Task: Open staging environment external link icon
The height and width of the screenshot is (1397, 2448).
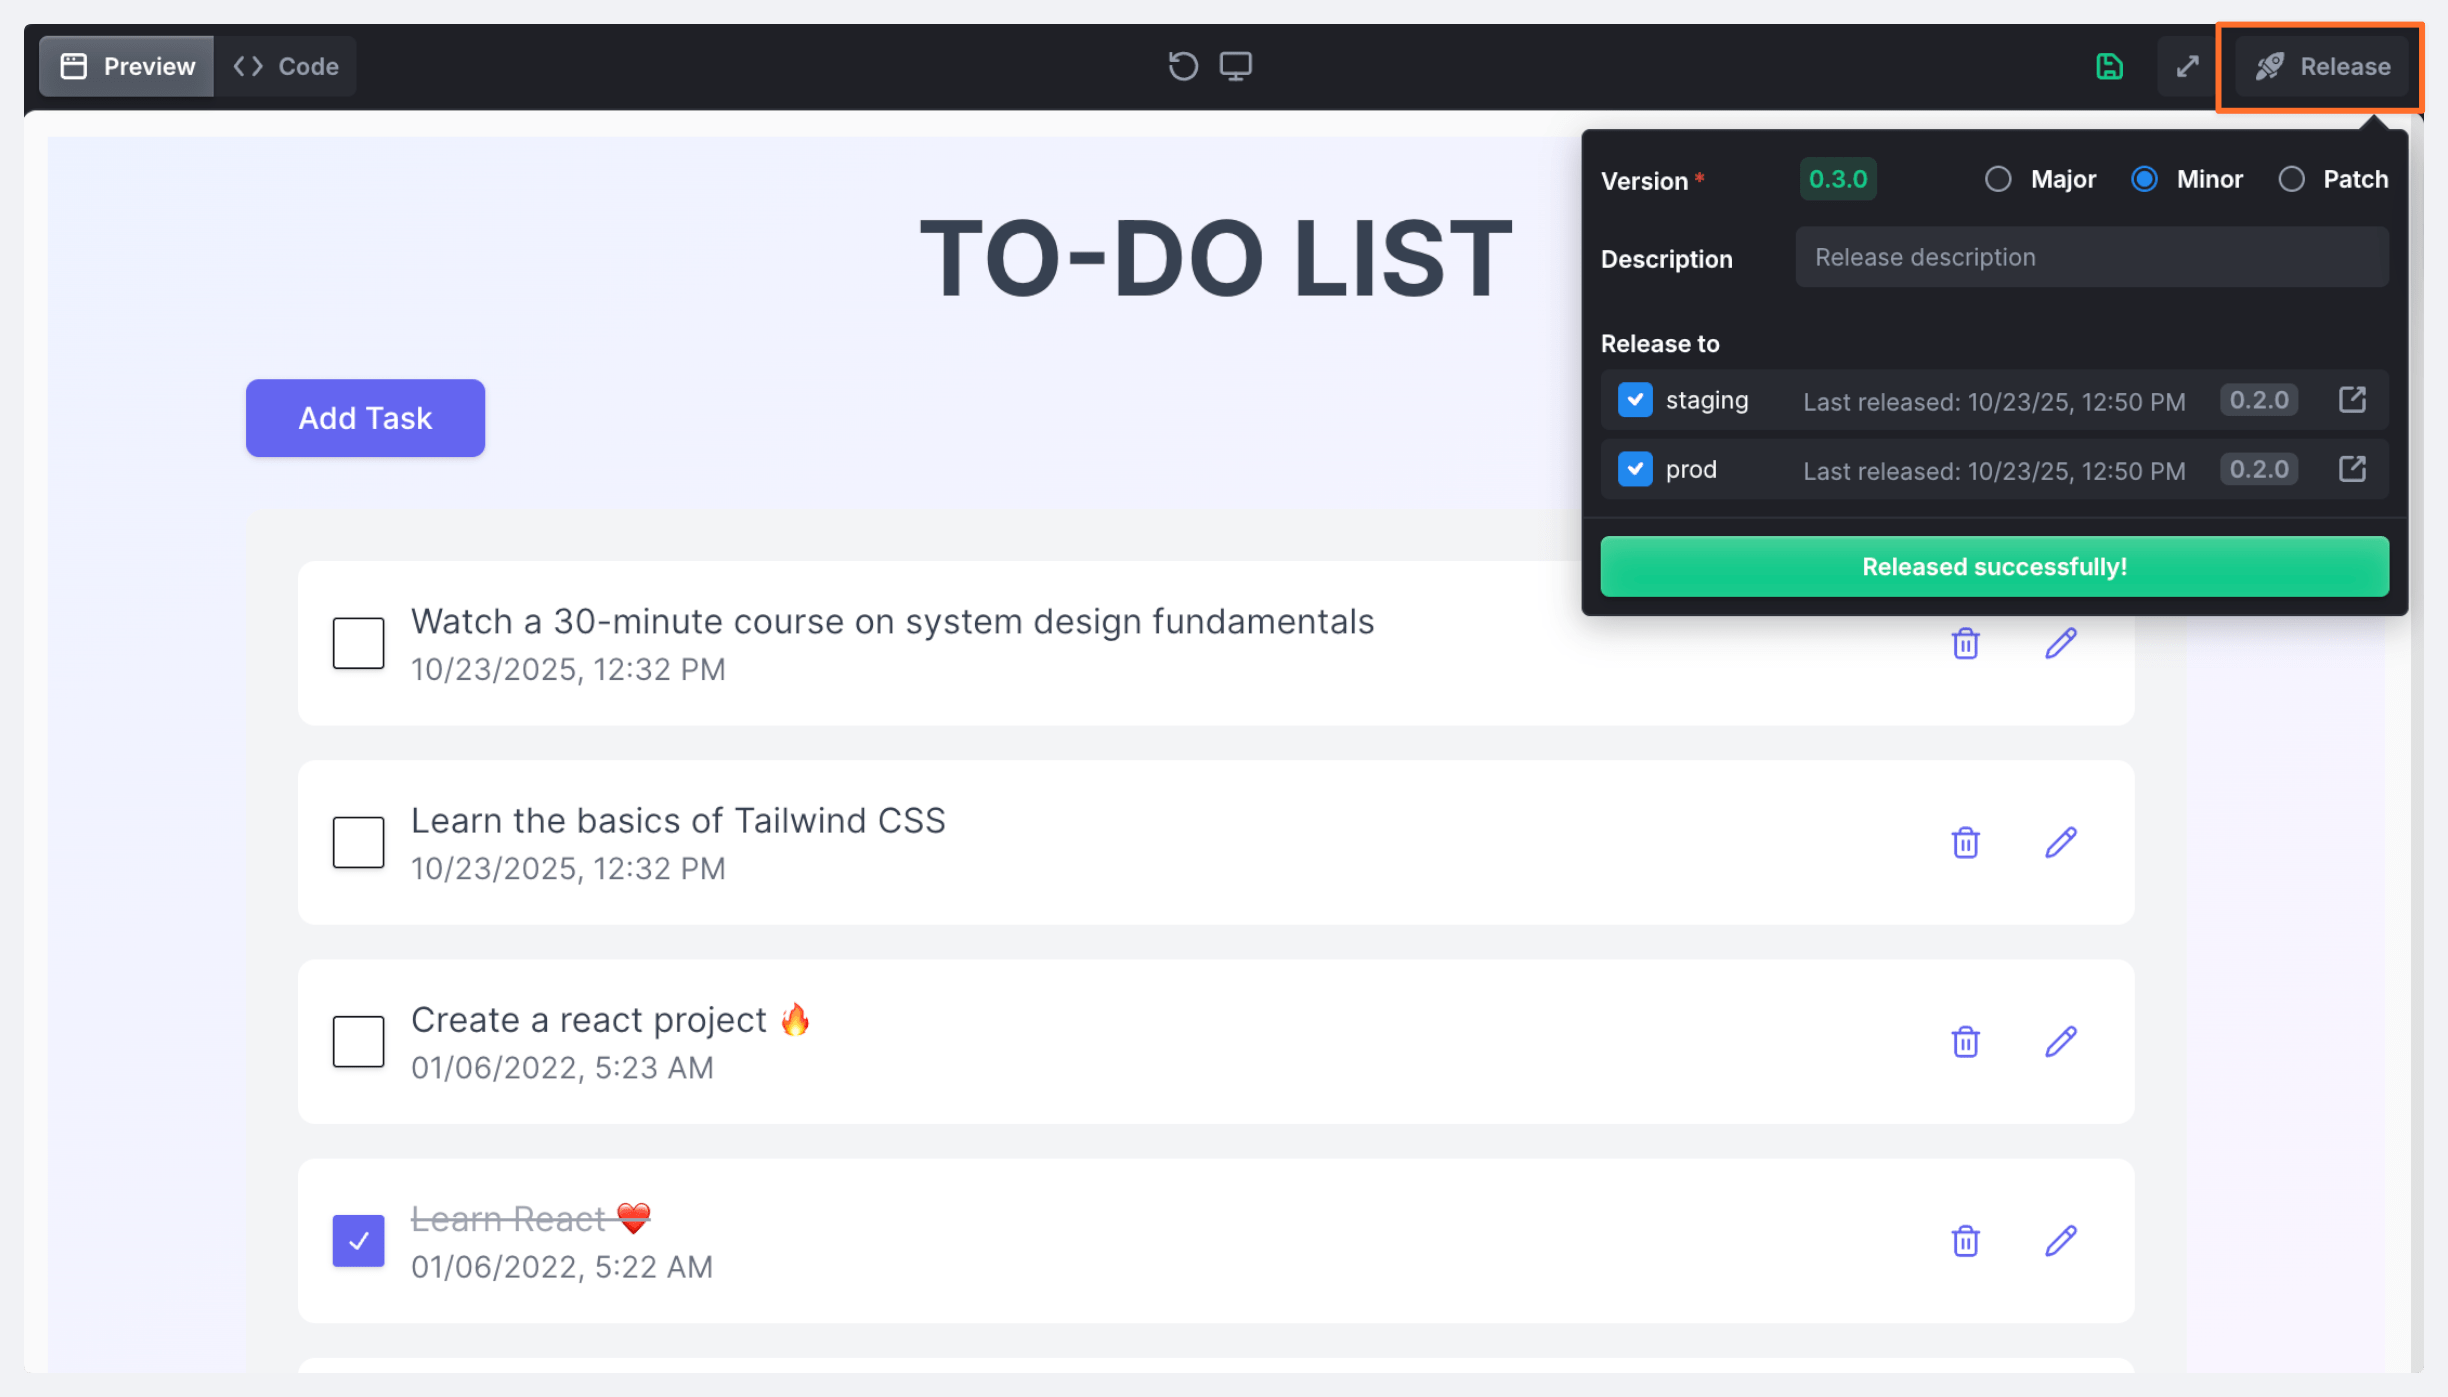Action: click(x=2352, y=400)
